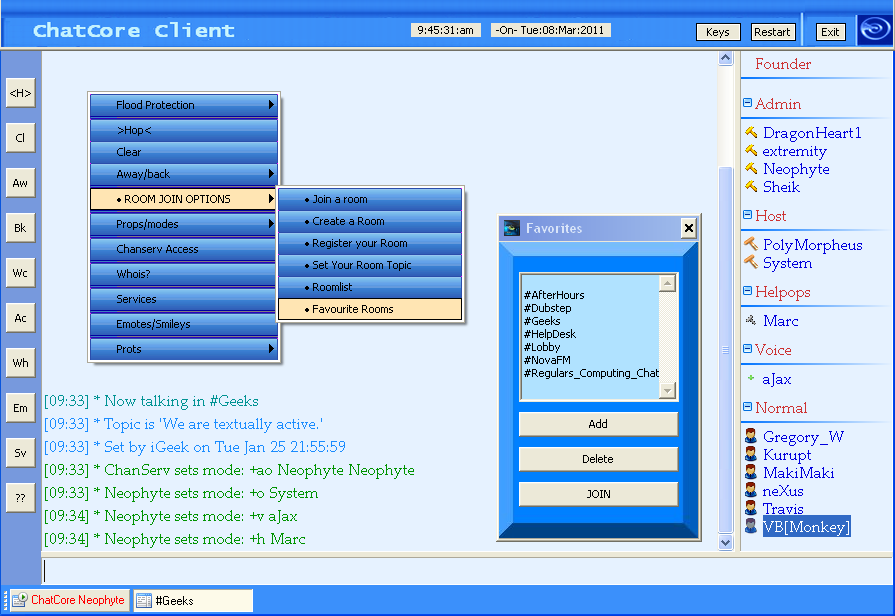895x616 pixels.
Task: Select #HelpDesk in Favorites list
Action: pos(550,334)
